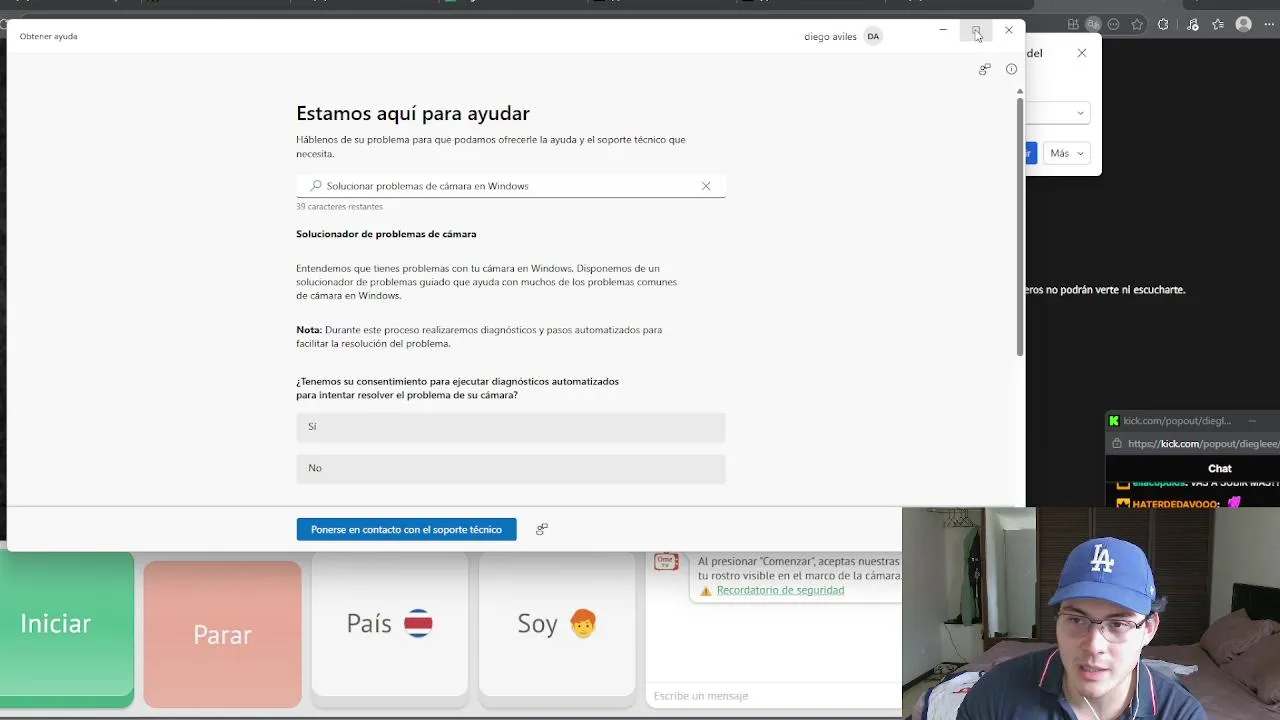Open the DA account avatar
The width and height of the screenshot is (1280, 720).
(873, 36)
